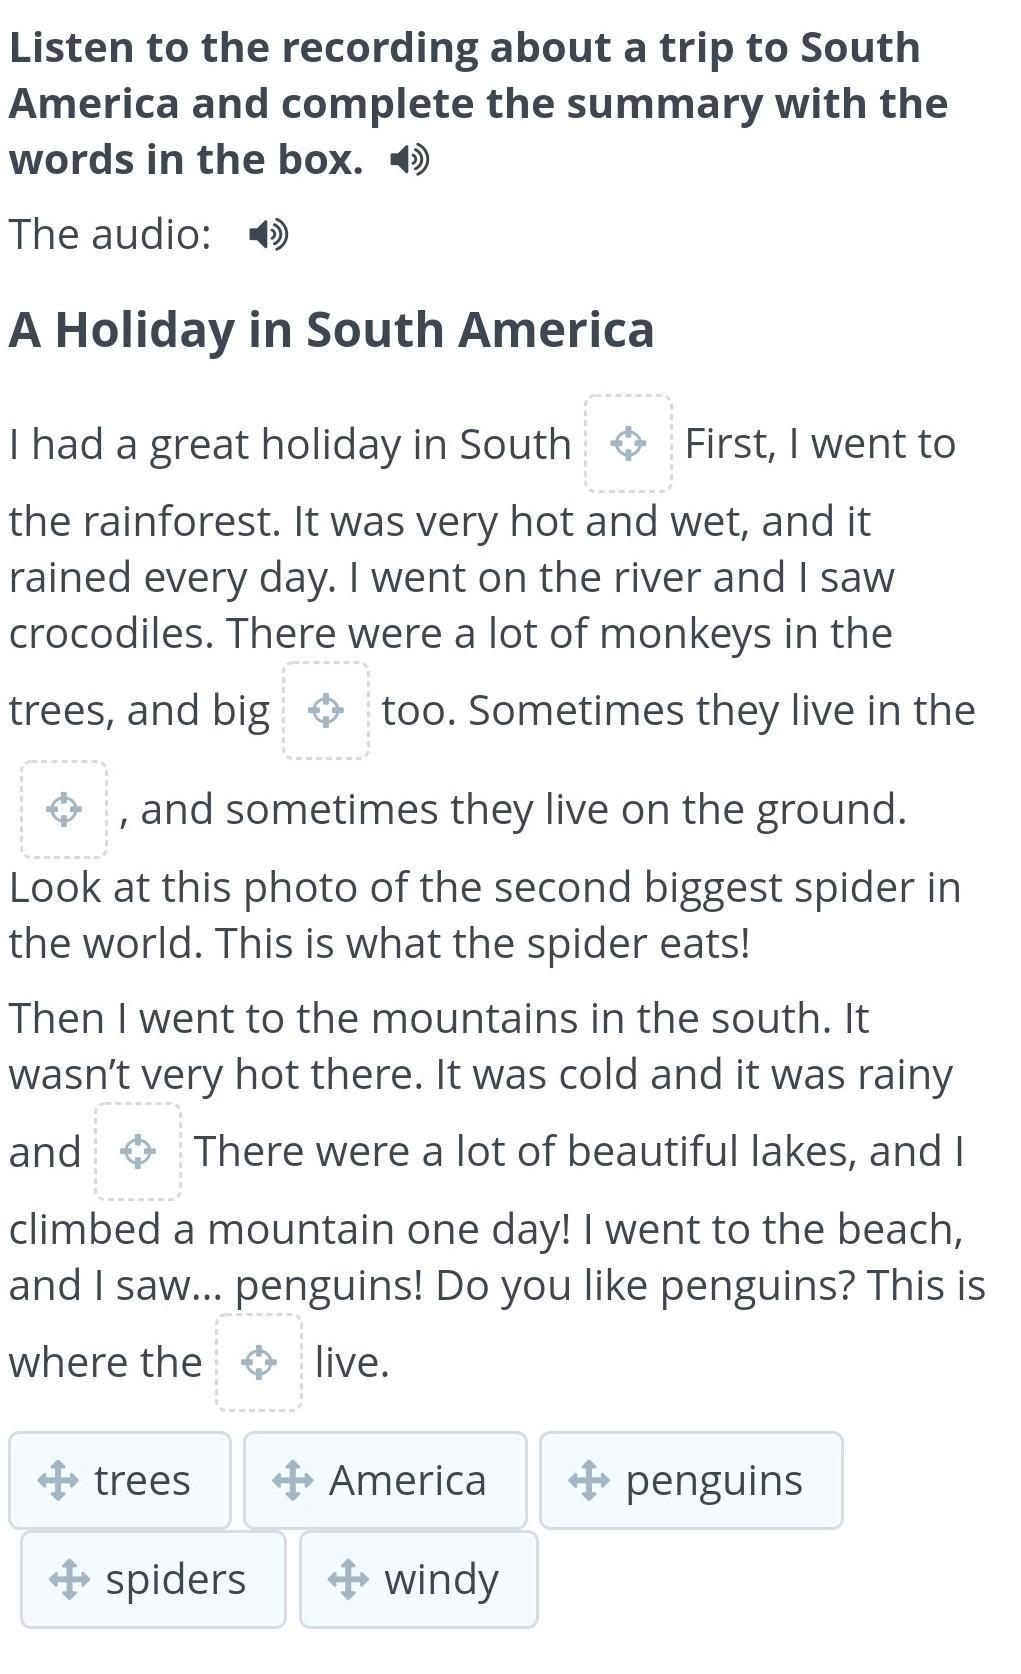
Task: Click the 'The audio:' label text
Action: coord(110,235)
